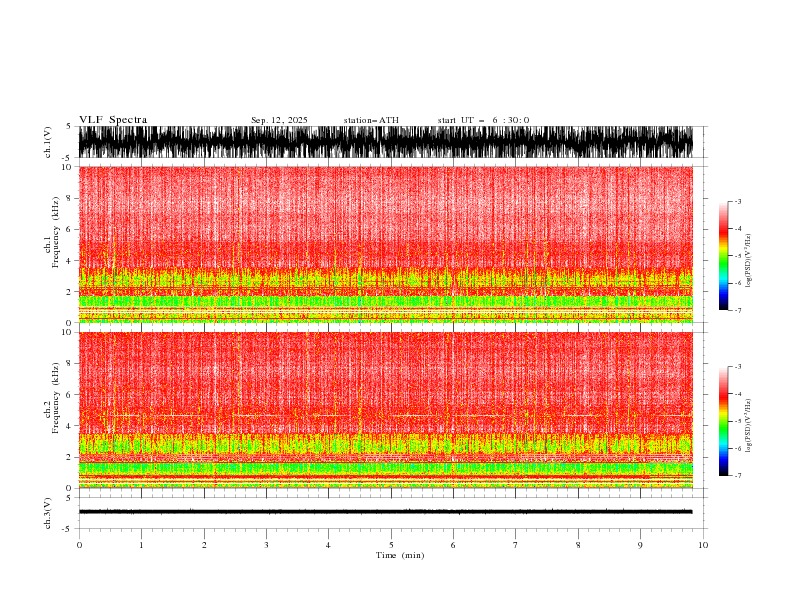Click time axis tick label '8'
The image size is (792, 612).
coord(578,545)
